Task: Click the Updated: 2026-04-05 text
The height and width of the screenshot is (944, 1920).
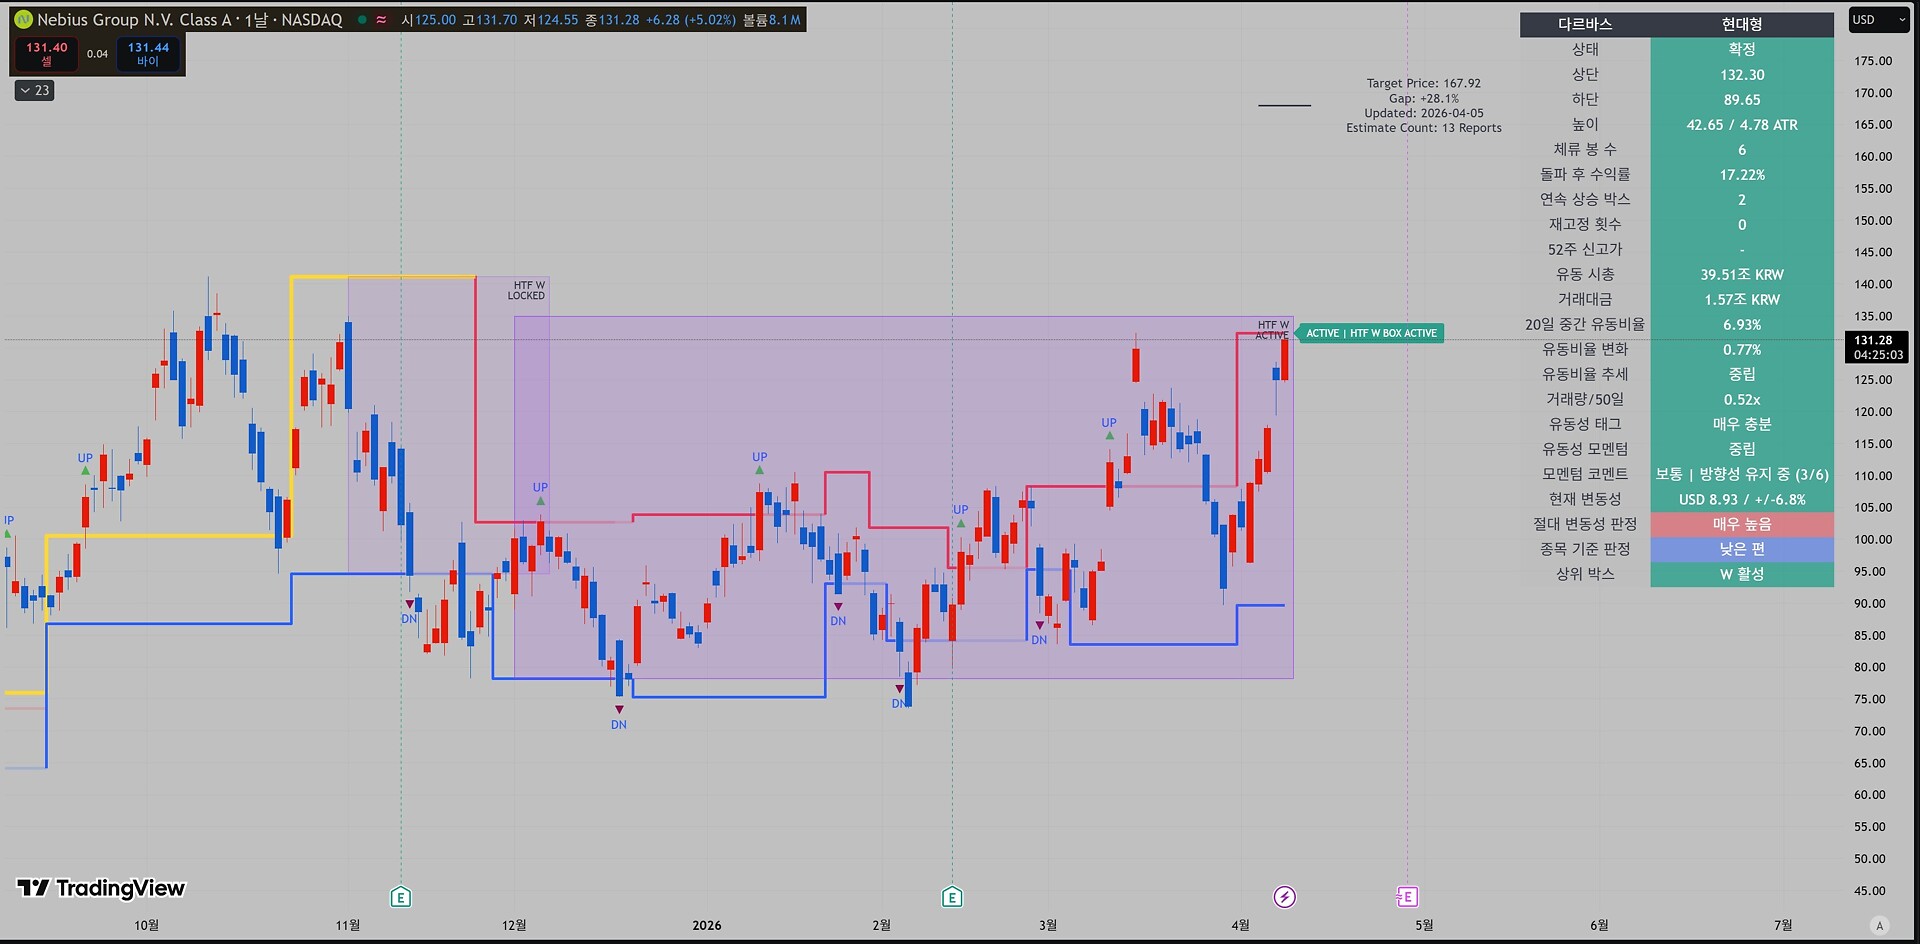Action: tap(1424, 113)
